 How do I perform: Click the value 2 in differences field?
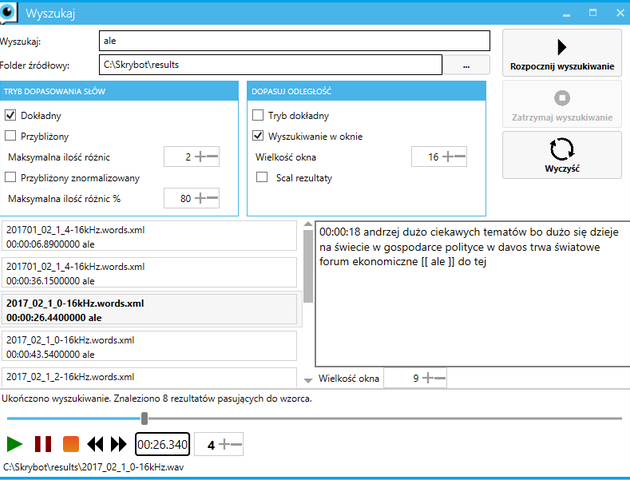tap(188, 157)
